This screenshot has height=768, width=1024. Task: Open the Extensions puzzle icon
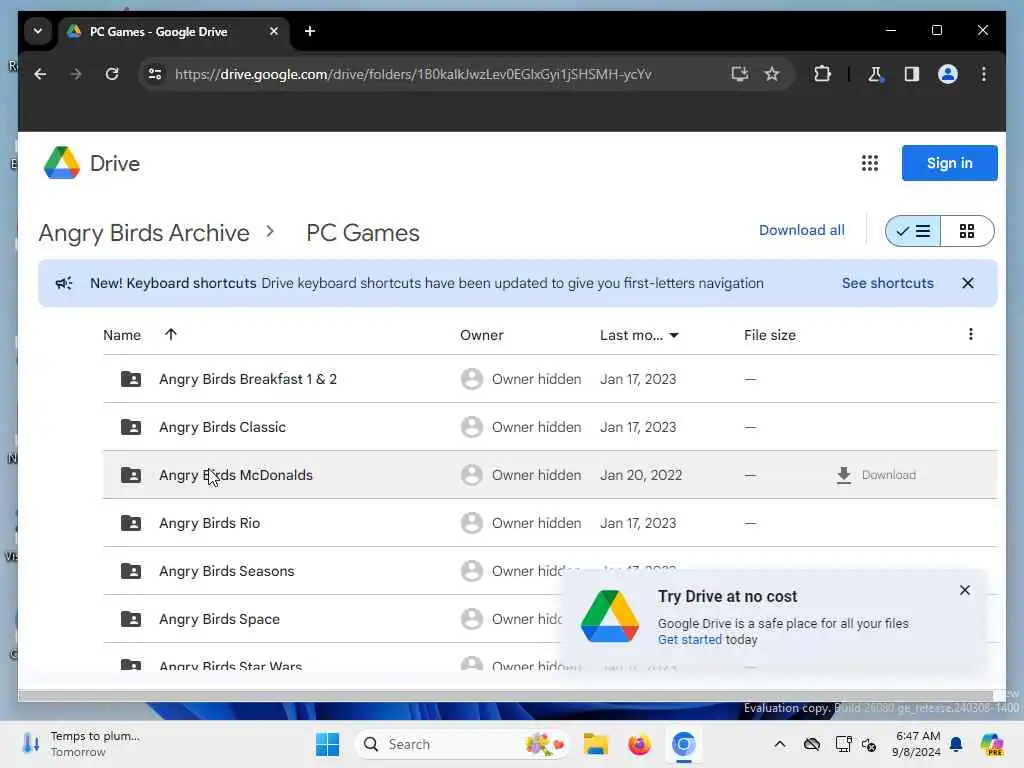tap(822, 74)
